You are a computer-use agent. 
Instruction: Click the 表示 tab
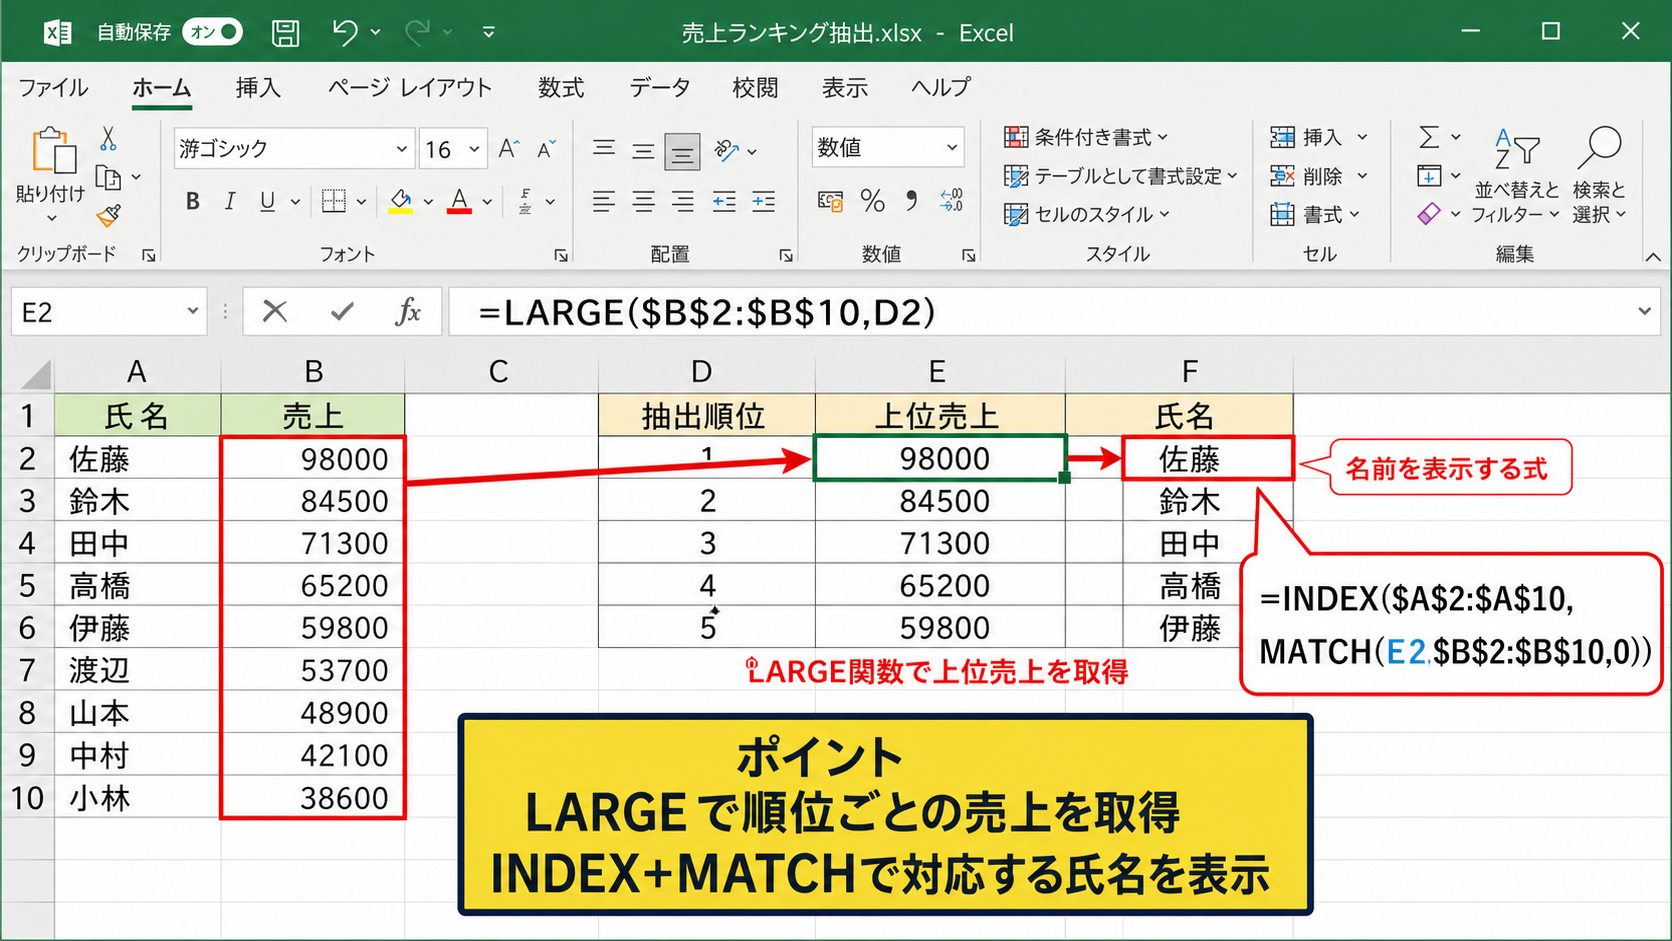[845, 88]
